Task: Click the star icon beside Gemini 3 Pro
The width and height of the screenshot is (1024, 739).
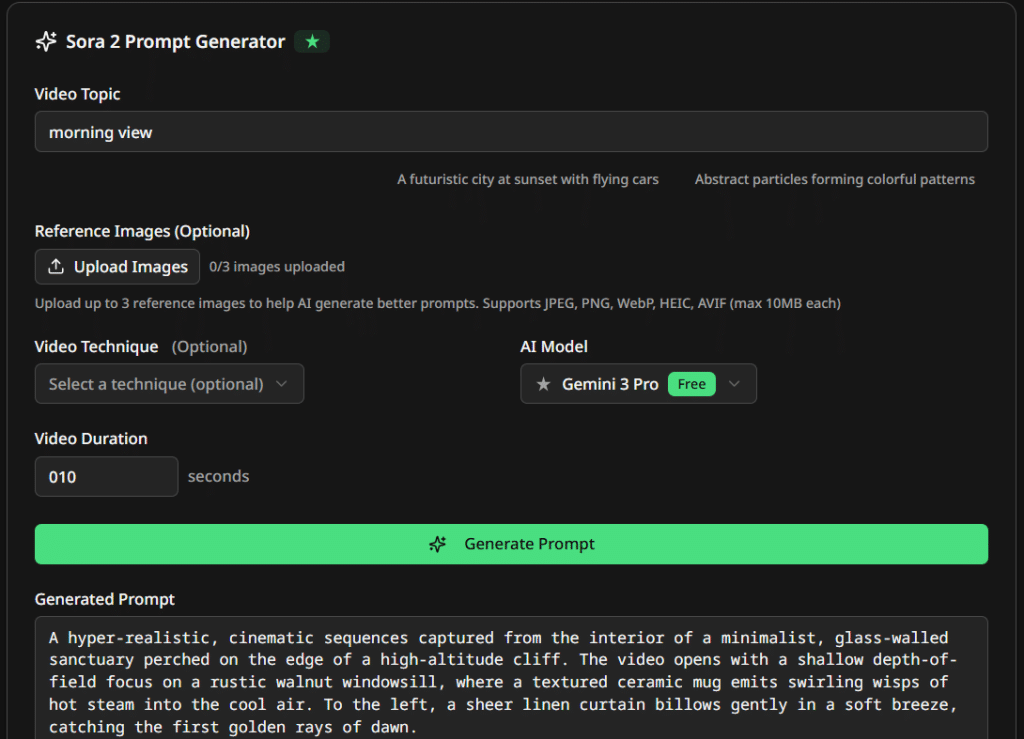Action: [x=544, y=384]
